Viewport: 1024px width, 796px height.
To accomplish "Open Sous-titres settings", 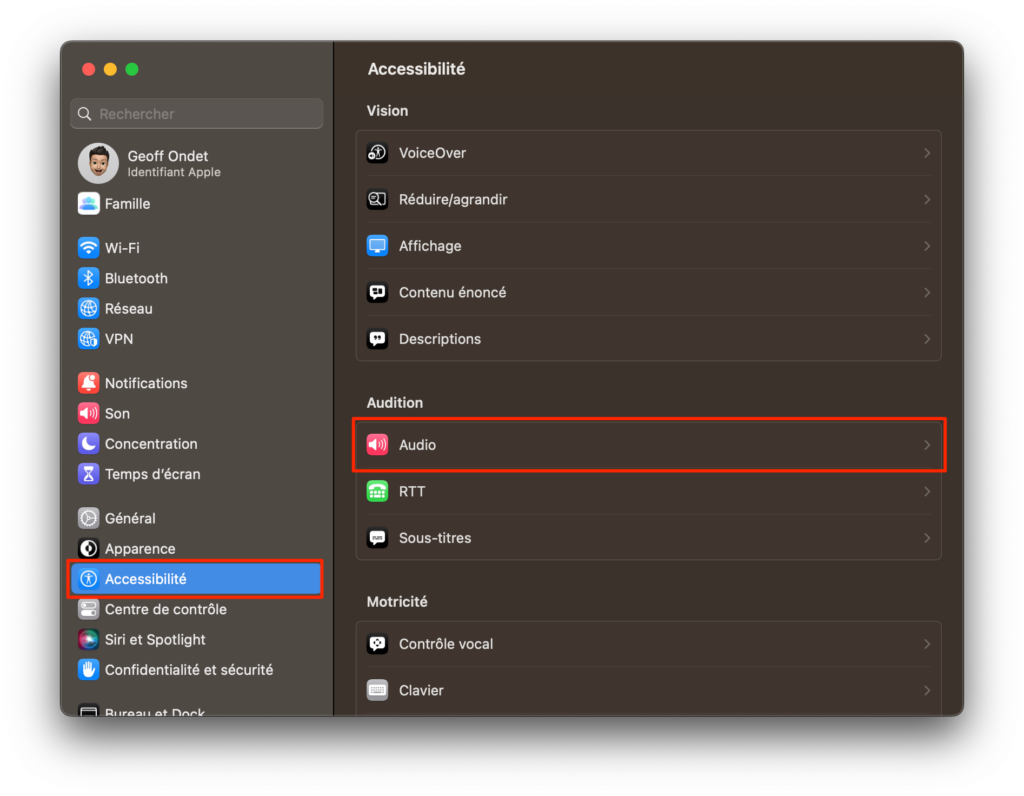I will [x=648, y=538].
